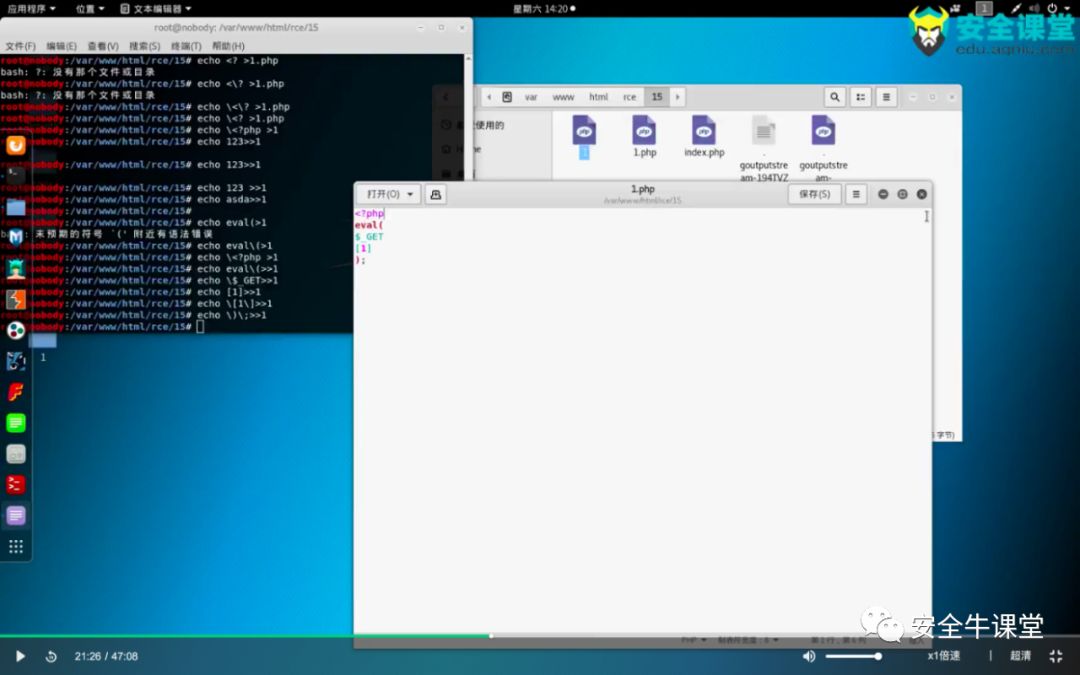Viewport: 1080px width, 675px height.
Task: Click the workspace indicator 1 in top bar
Action: pyautogui.click(x=984, y=8)
